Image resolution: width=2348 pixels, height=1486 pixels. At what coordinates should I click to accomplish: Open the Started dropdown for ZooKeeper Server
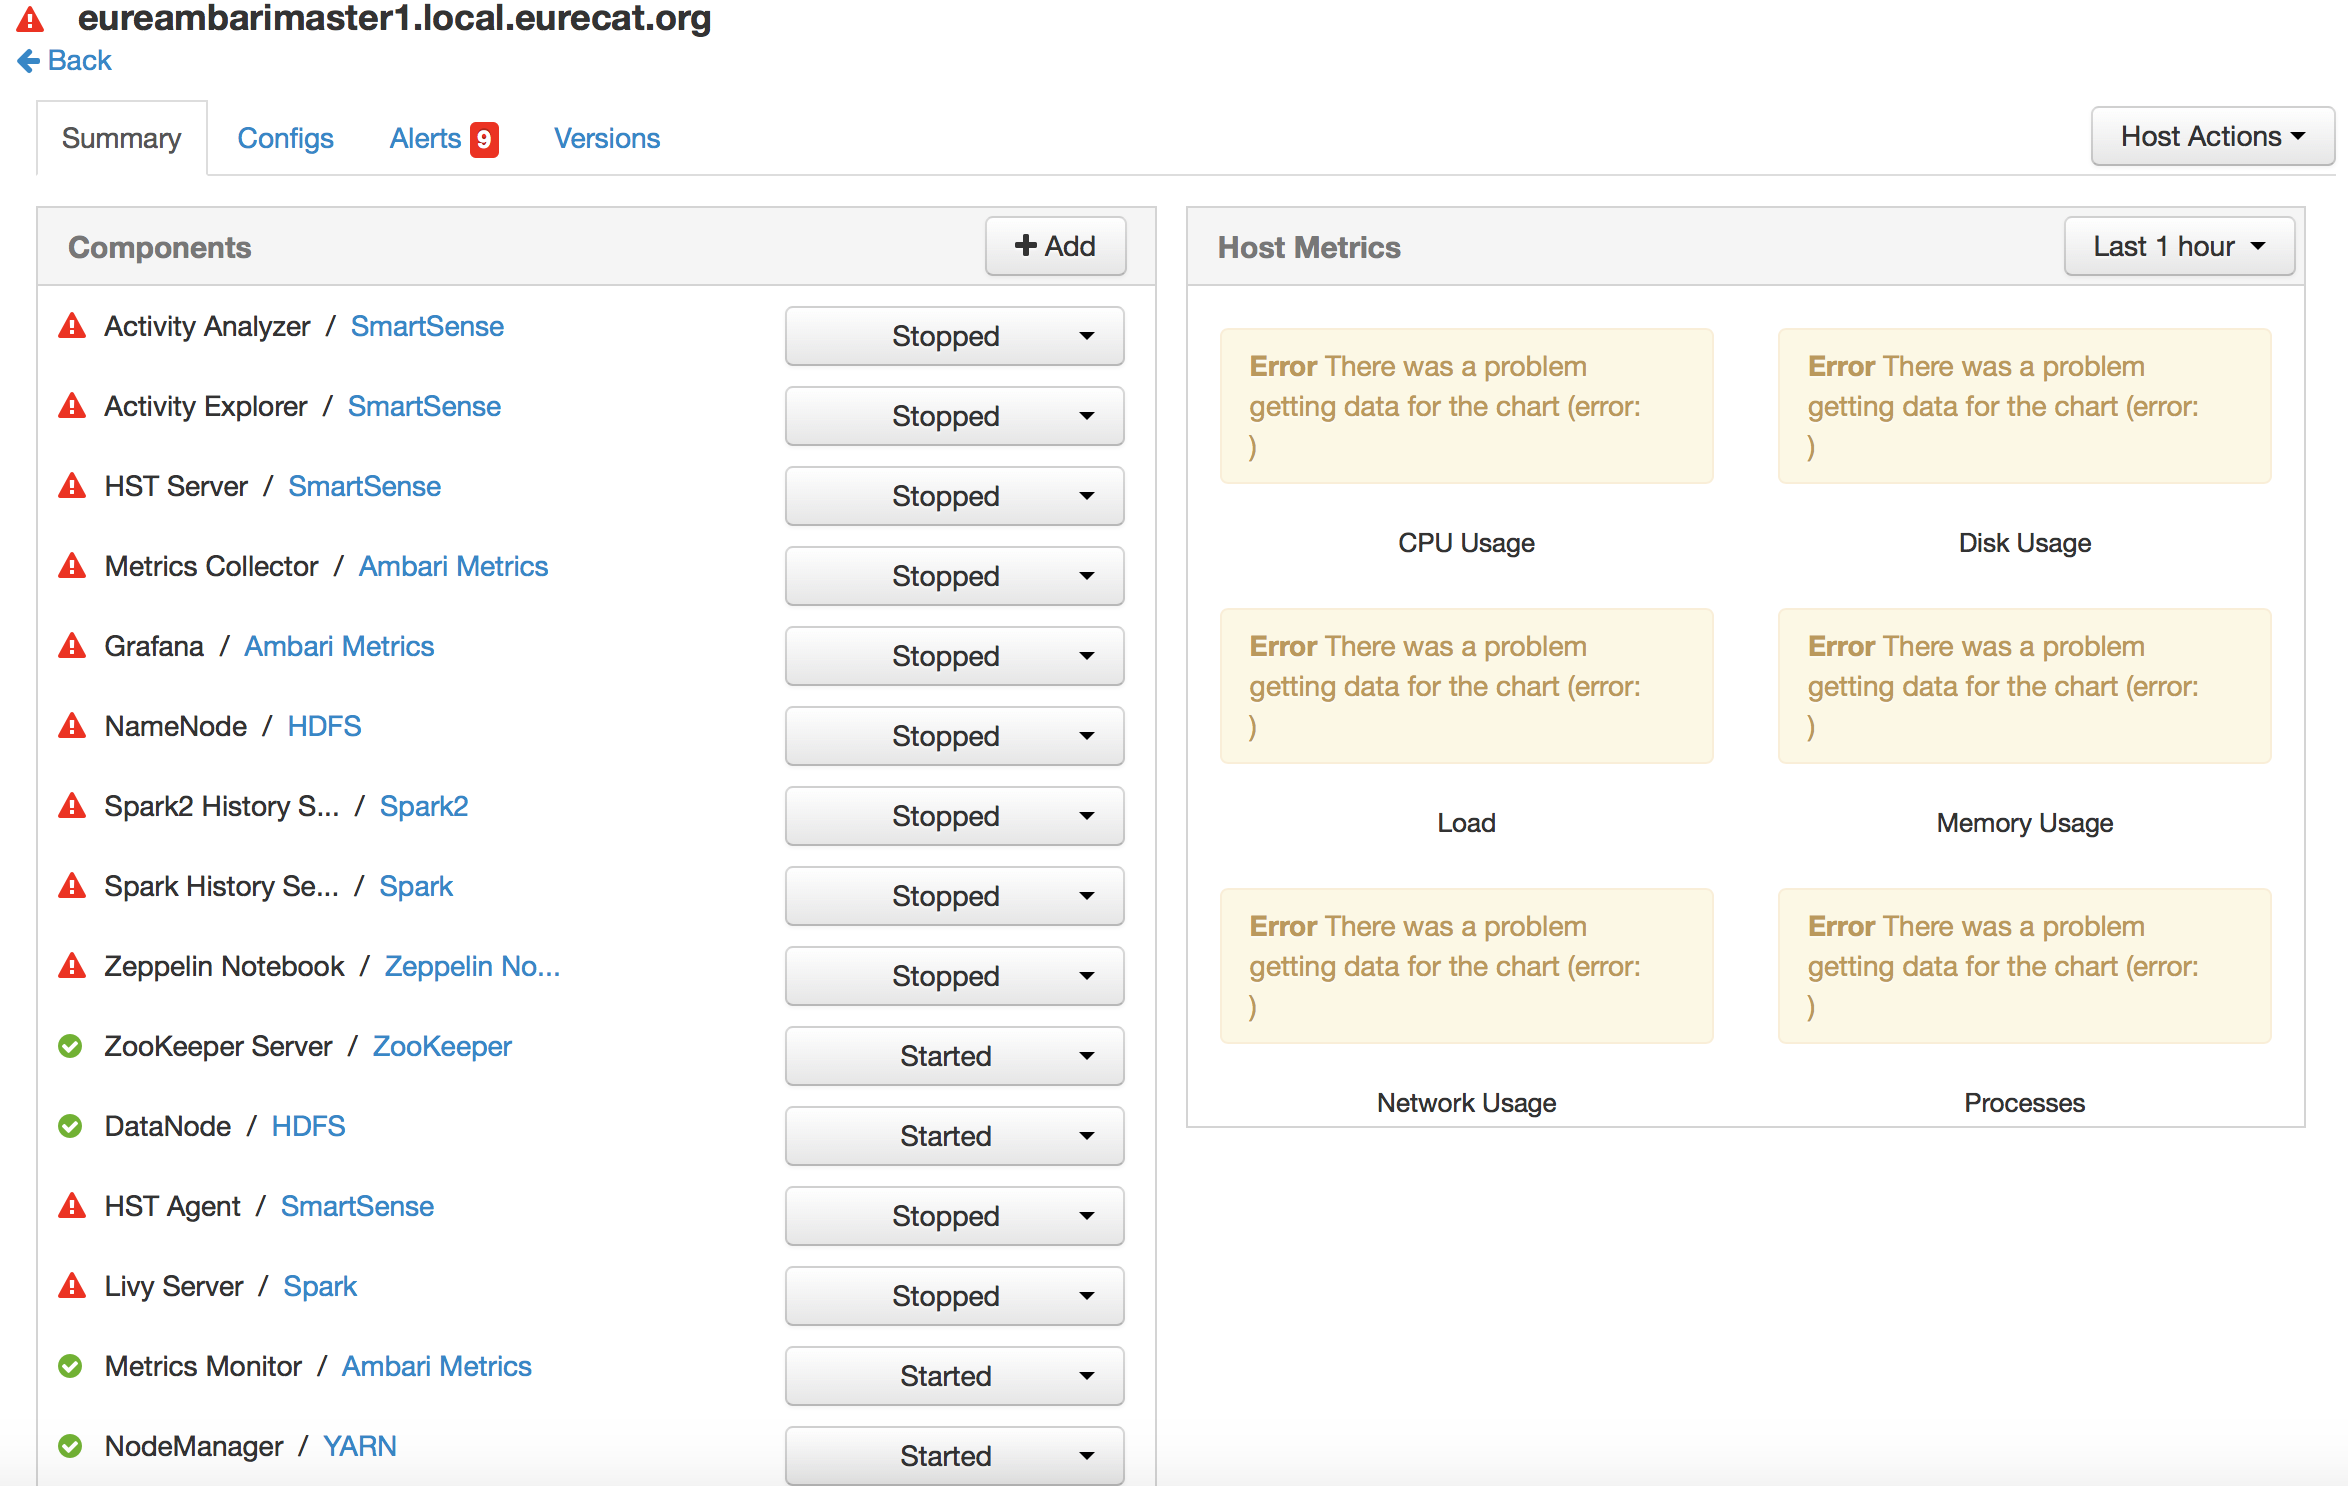(x=954, y=1056)
